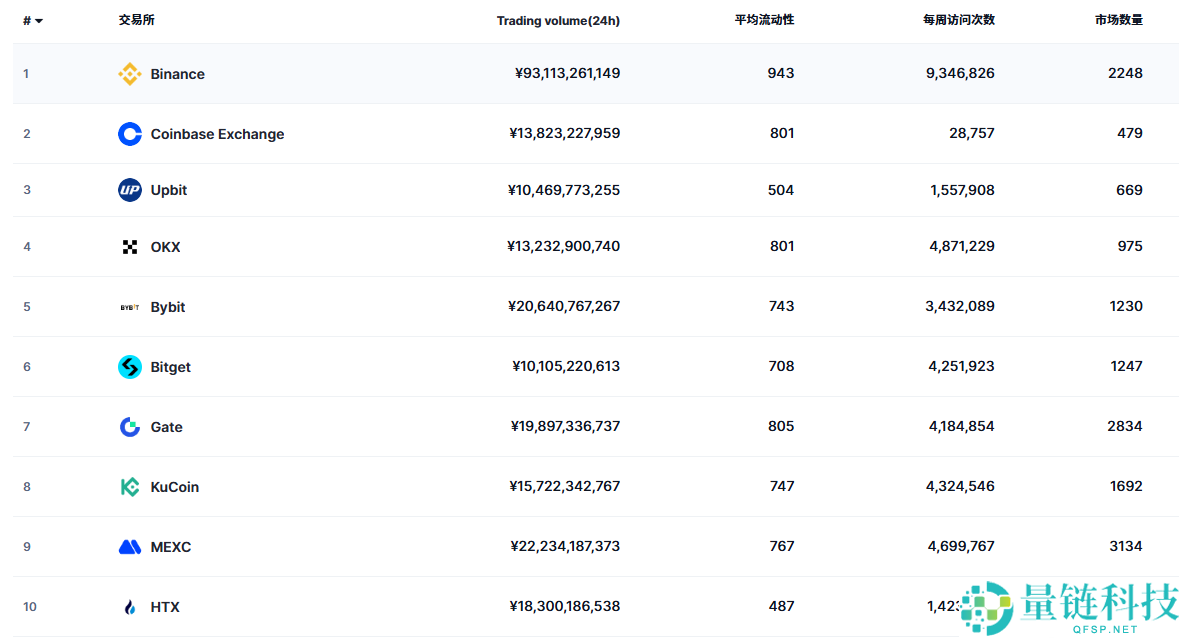Click the Bybit logo icon
The image size is (1179, 640).
pyautogui.click(x=129, y=307)
